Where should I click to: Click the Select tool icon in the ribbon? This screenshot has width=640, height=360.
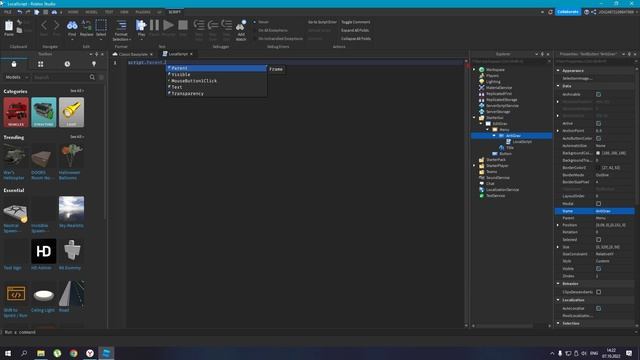click(x=101, y=25)
